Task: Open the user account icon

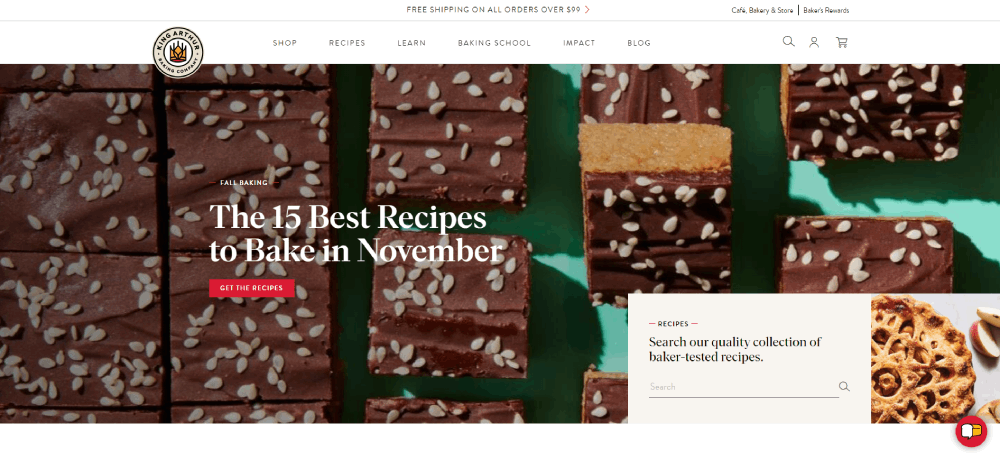Action: [814, 42]
